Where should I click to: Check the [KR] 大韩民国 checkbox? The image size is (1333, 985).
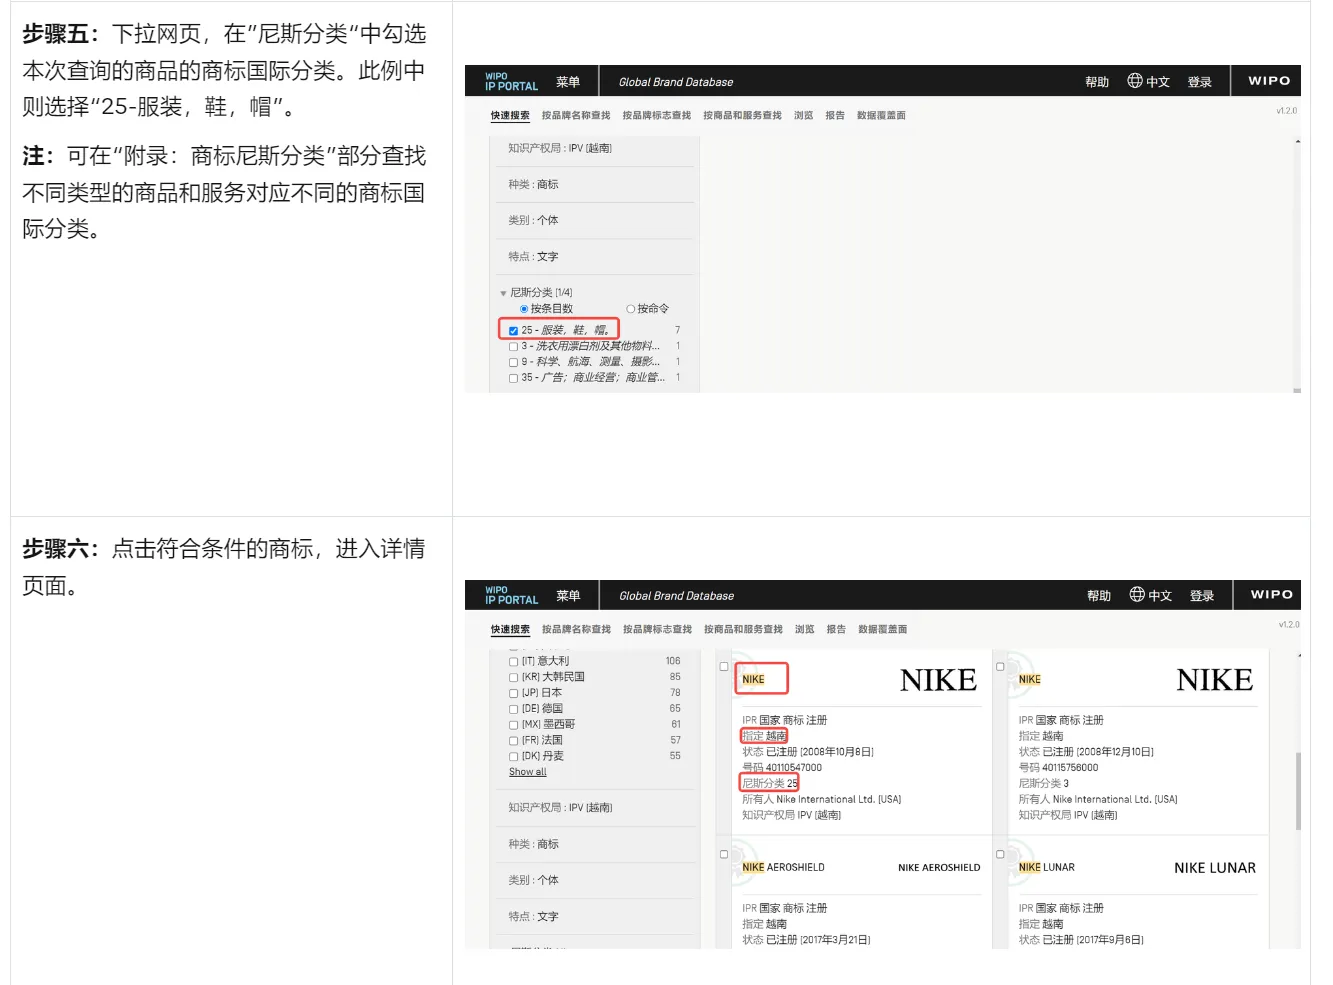point(513,678)
